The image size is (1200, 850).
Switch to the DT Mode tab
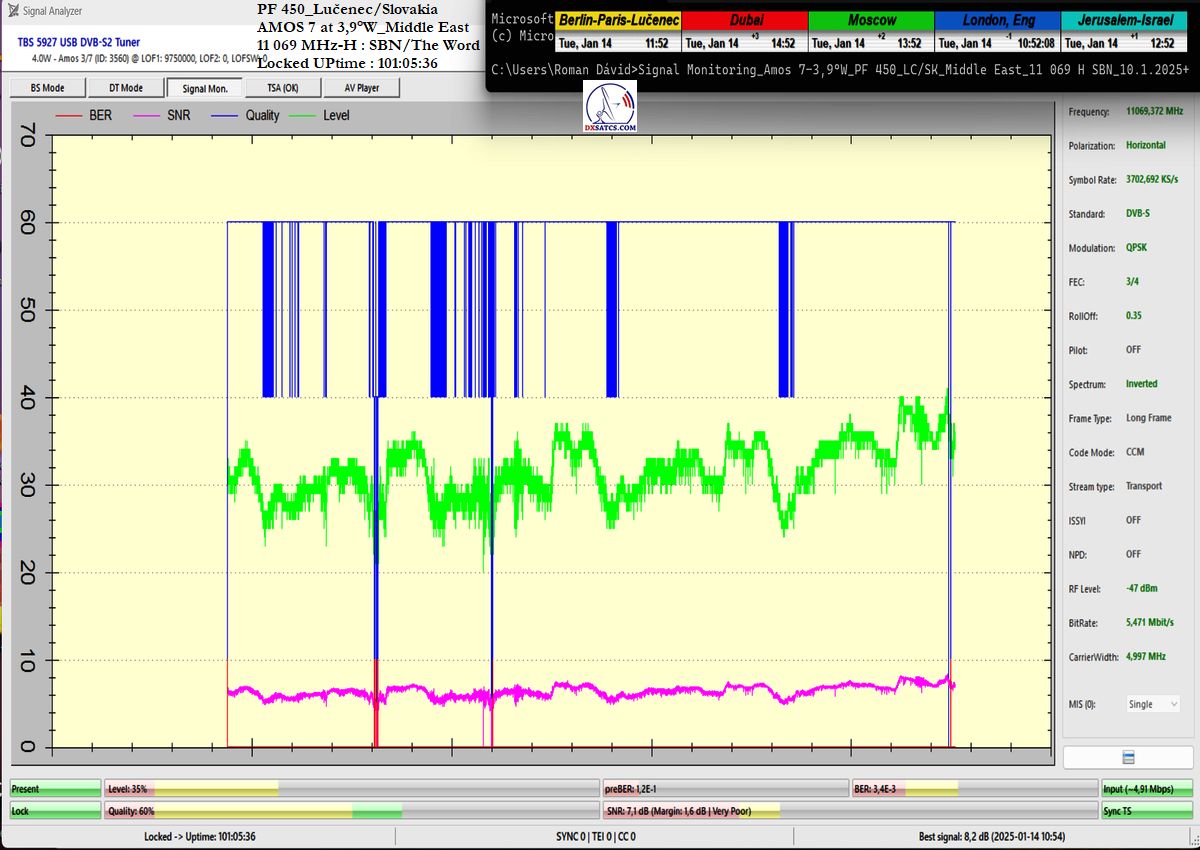click(x=125, y=88)
